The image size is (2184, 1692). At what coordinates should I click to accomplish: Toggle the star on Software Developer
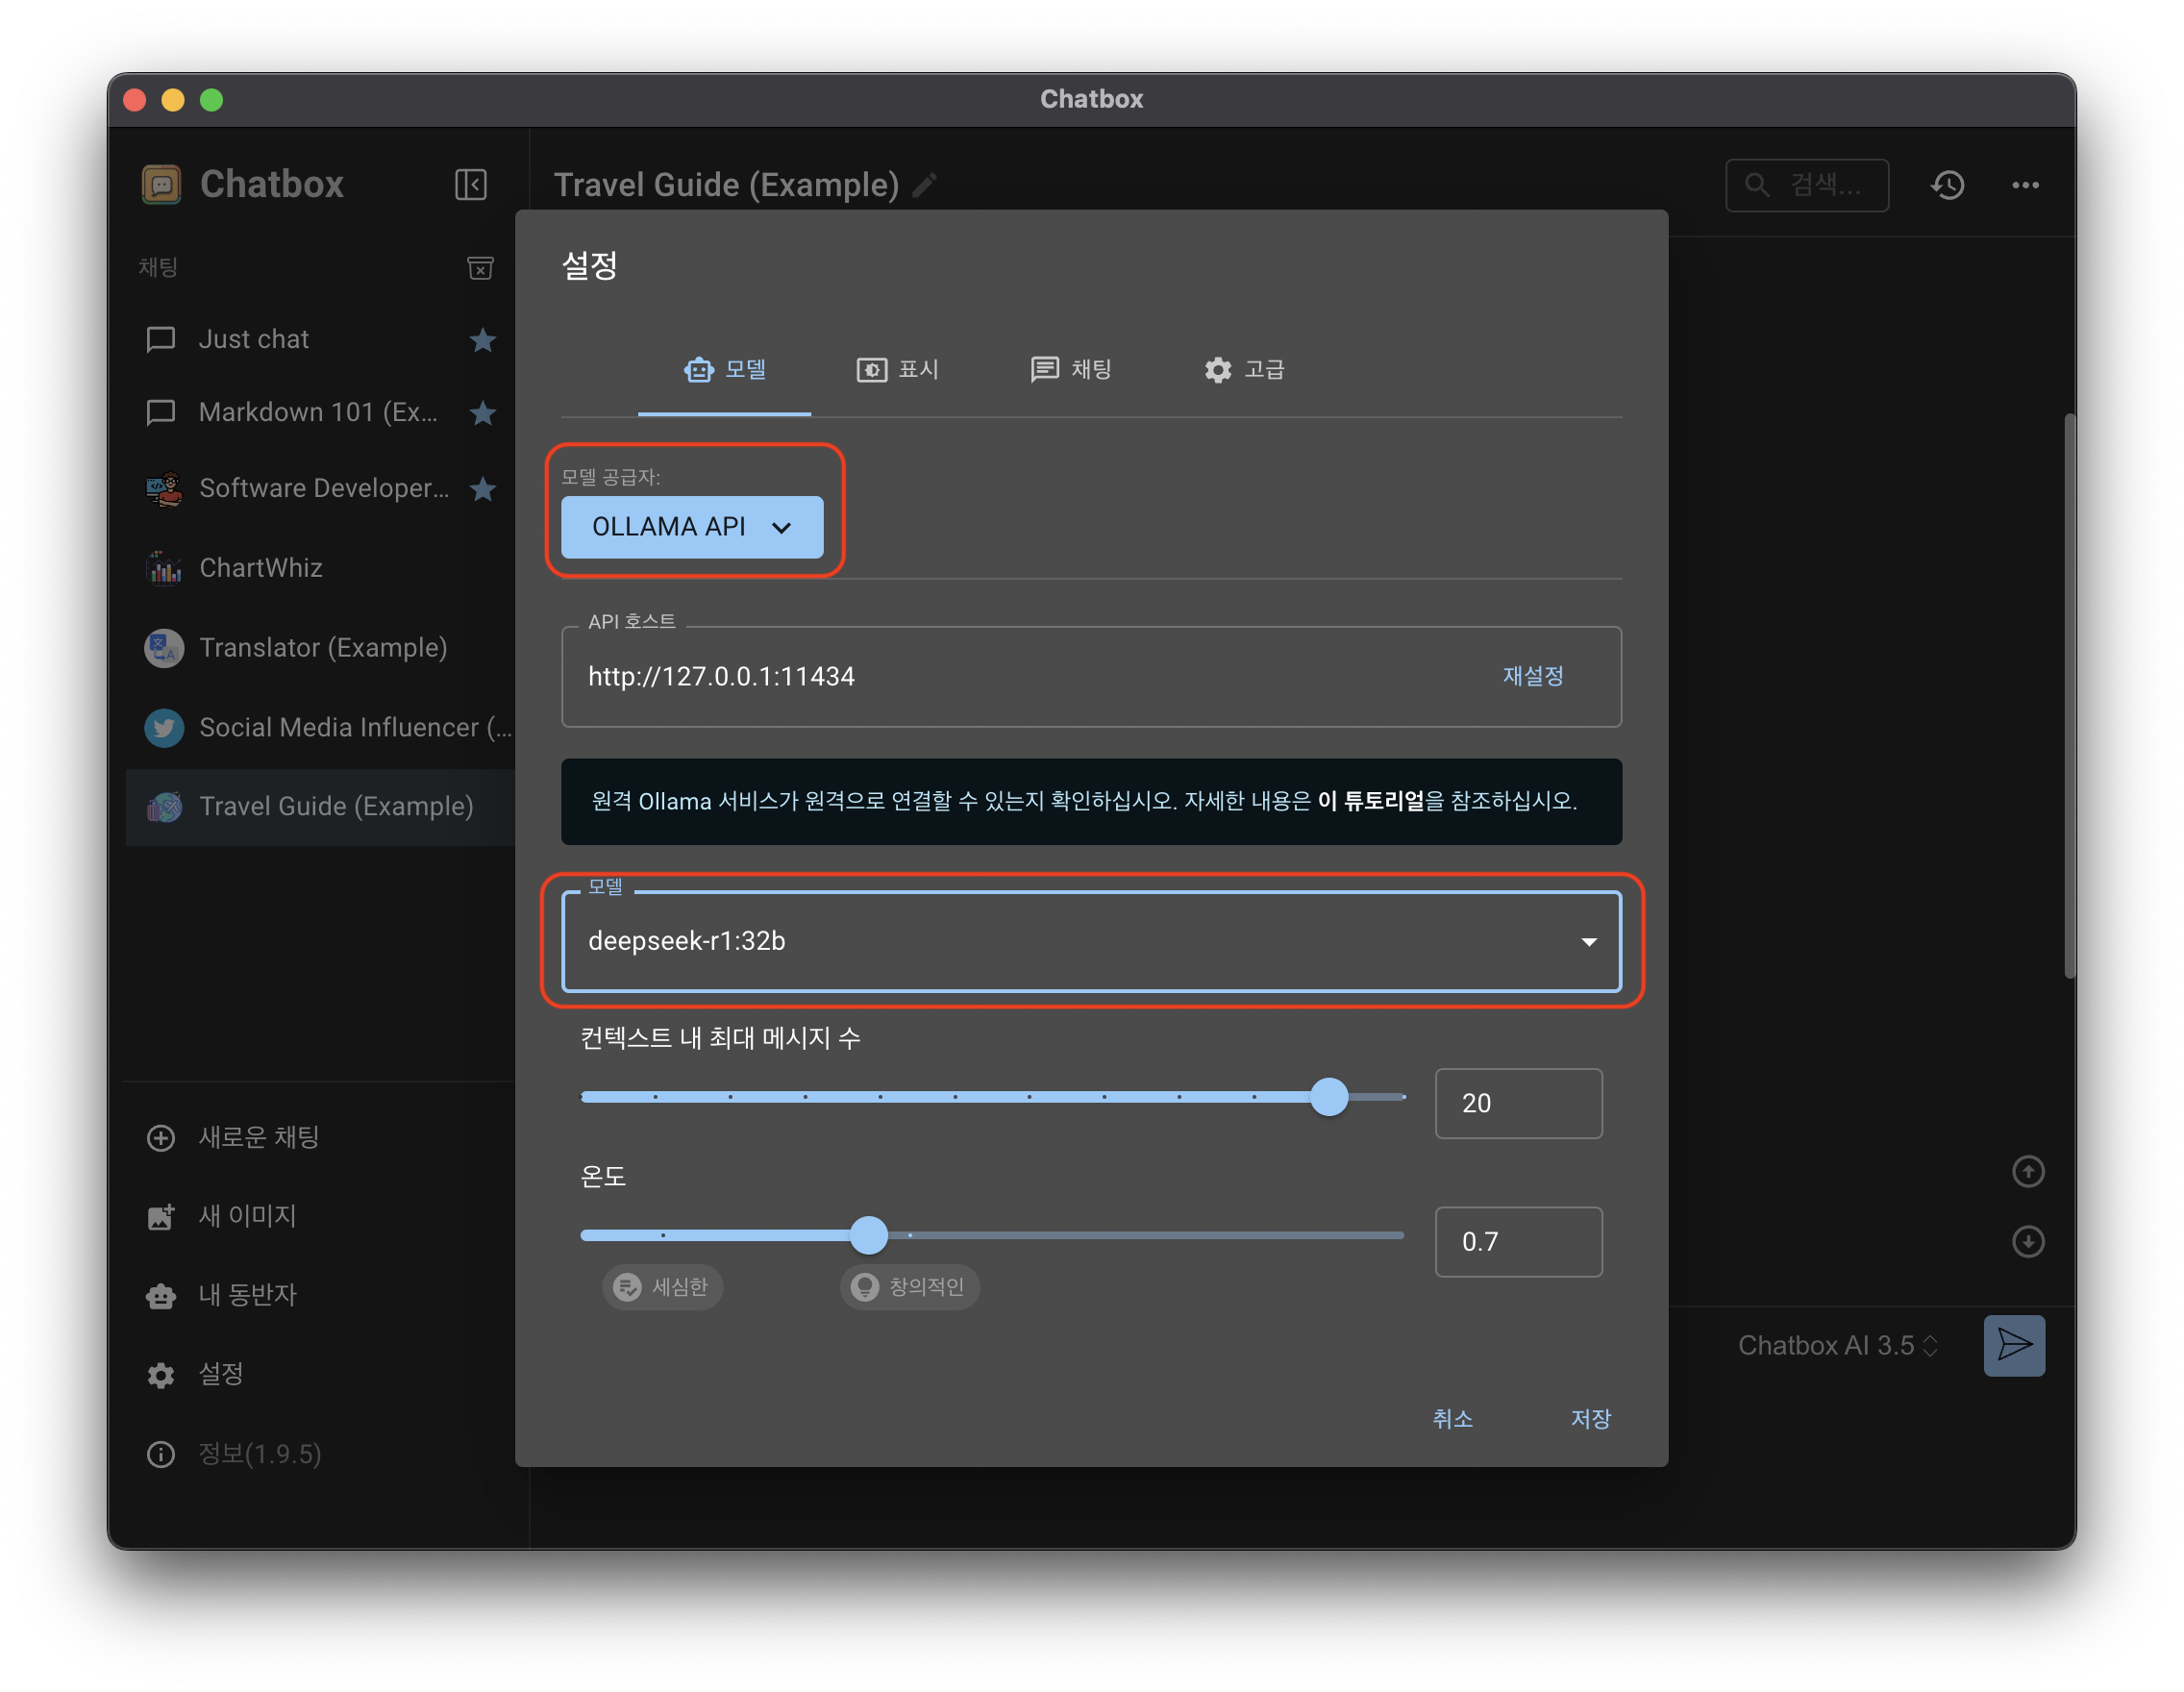(x=483, y=489)
